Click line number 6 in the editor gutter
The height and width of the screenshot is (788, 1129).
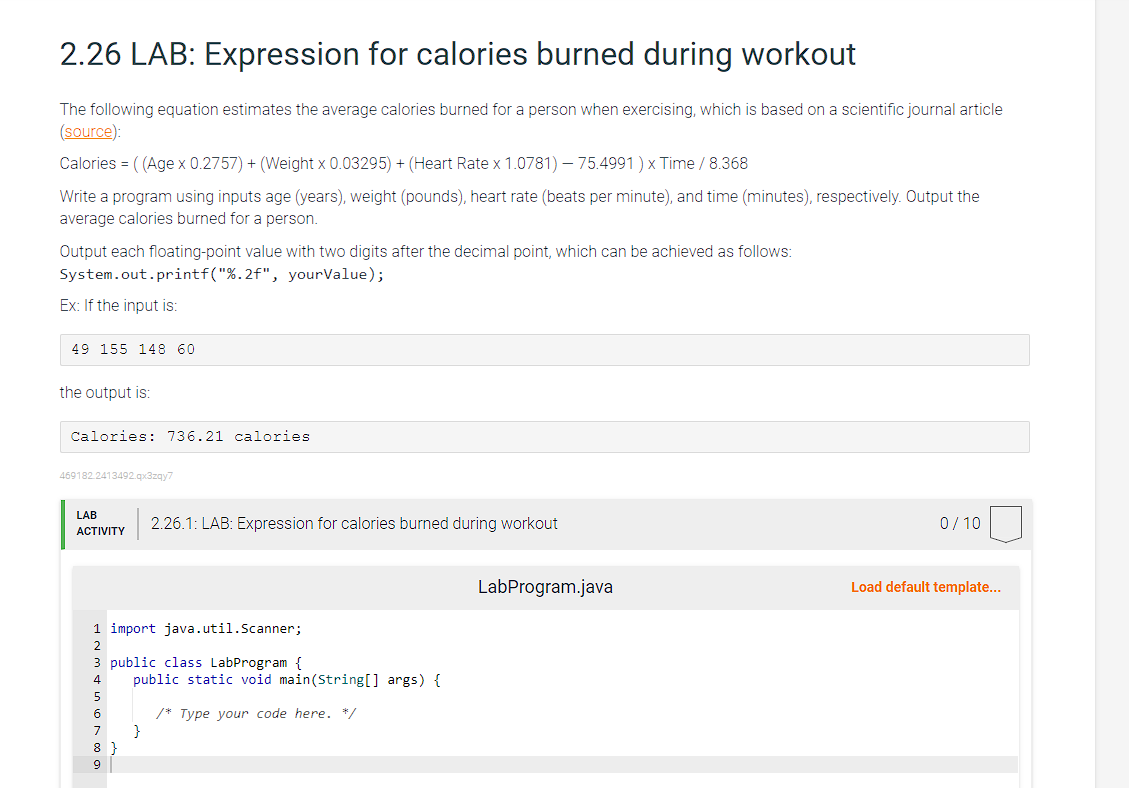coord(96,713)
